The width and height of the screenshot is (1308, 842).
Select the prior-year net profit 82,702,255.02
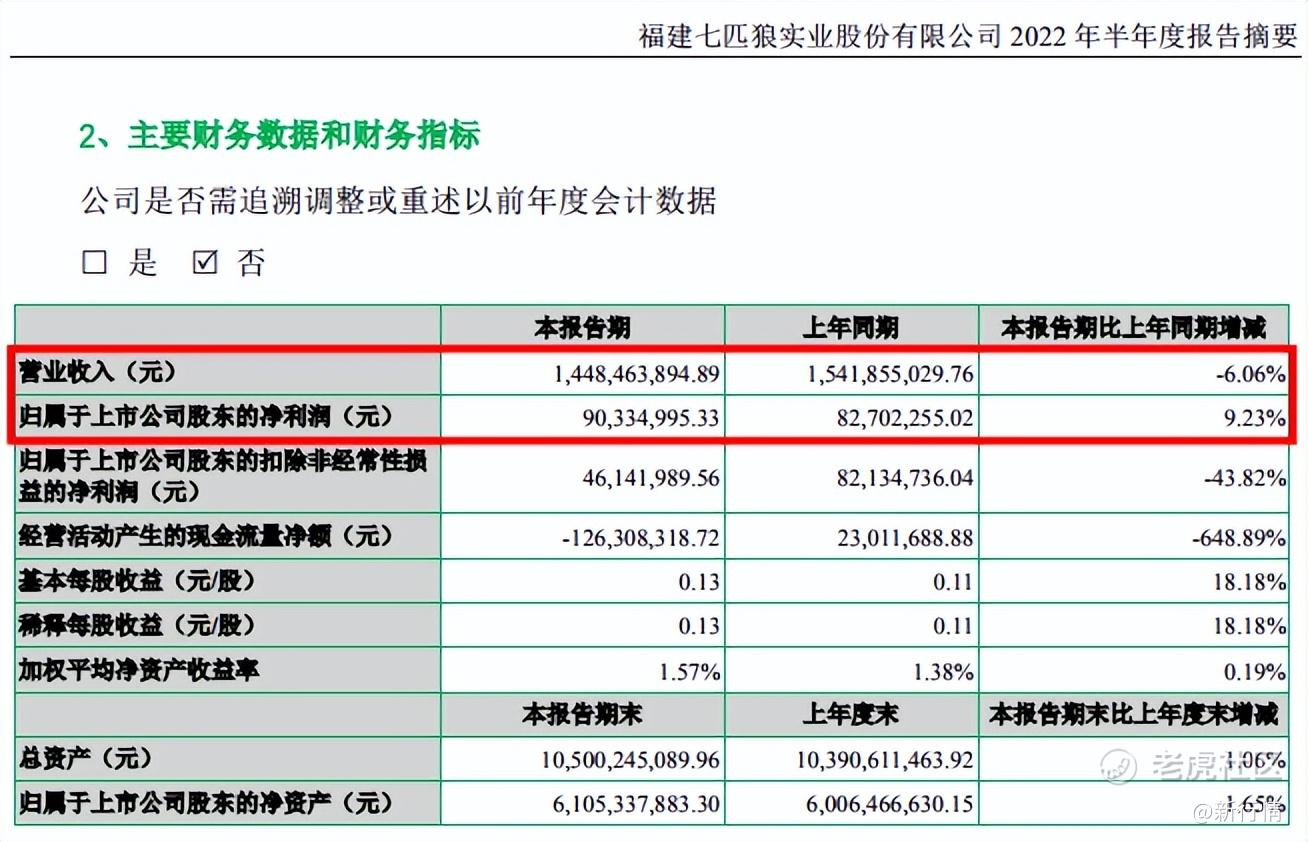tap(905, 418)
